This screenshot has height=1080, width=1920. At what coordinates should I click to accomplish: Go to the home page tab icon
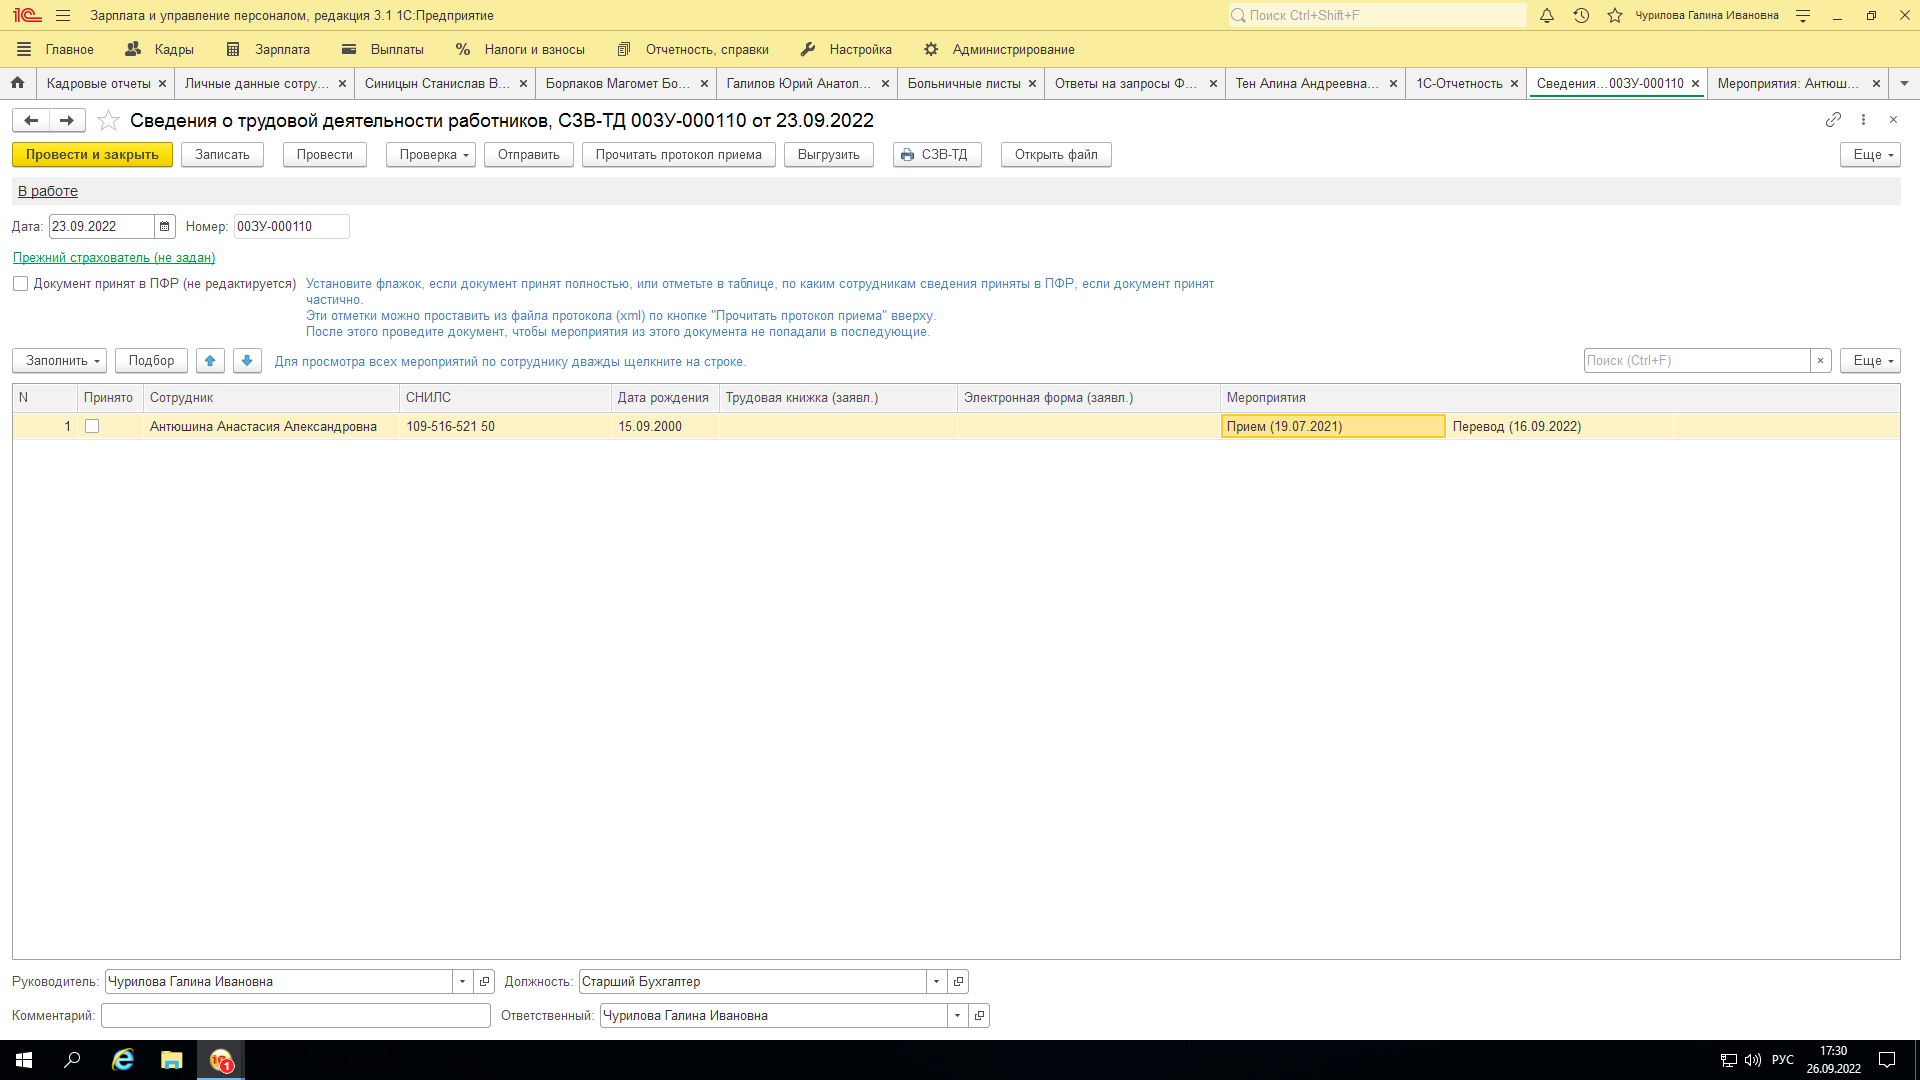[18, 83]
